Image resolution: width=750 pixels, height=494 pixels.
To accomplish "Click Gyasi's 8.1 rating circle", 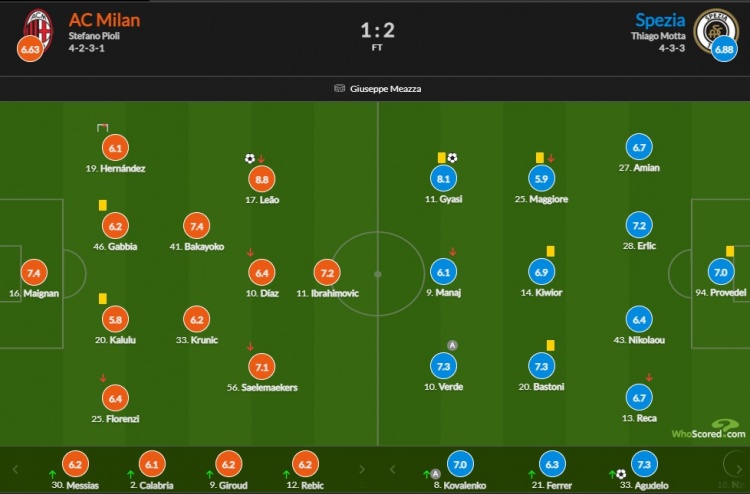I will click(x=443, y=178).
